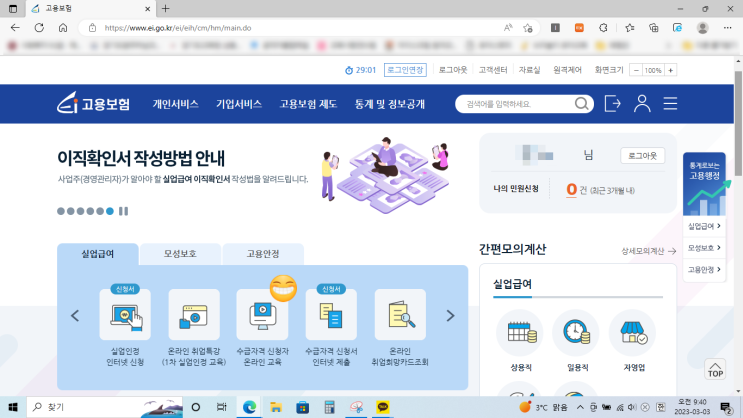Image resolution: width=743 pixels, height=418 pixels.
Task: Expand 실업급여 in side quick menu
Action: (704, 226)
